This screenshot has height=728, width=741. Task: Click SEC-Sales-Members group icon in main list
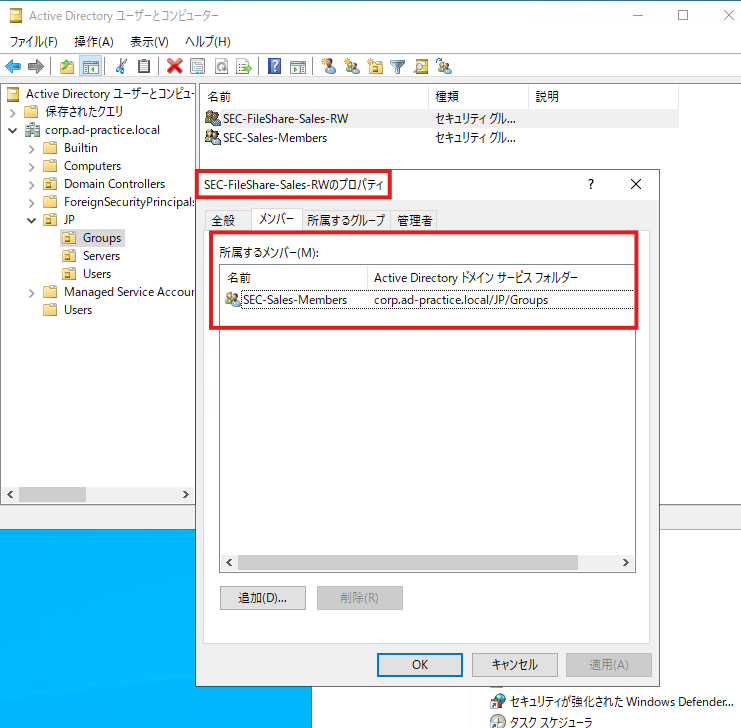[213, 138]
